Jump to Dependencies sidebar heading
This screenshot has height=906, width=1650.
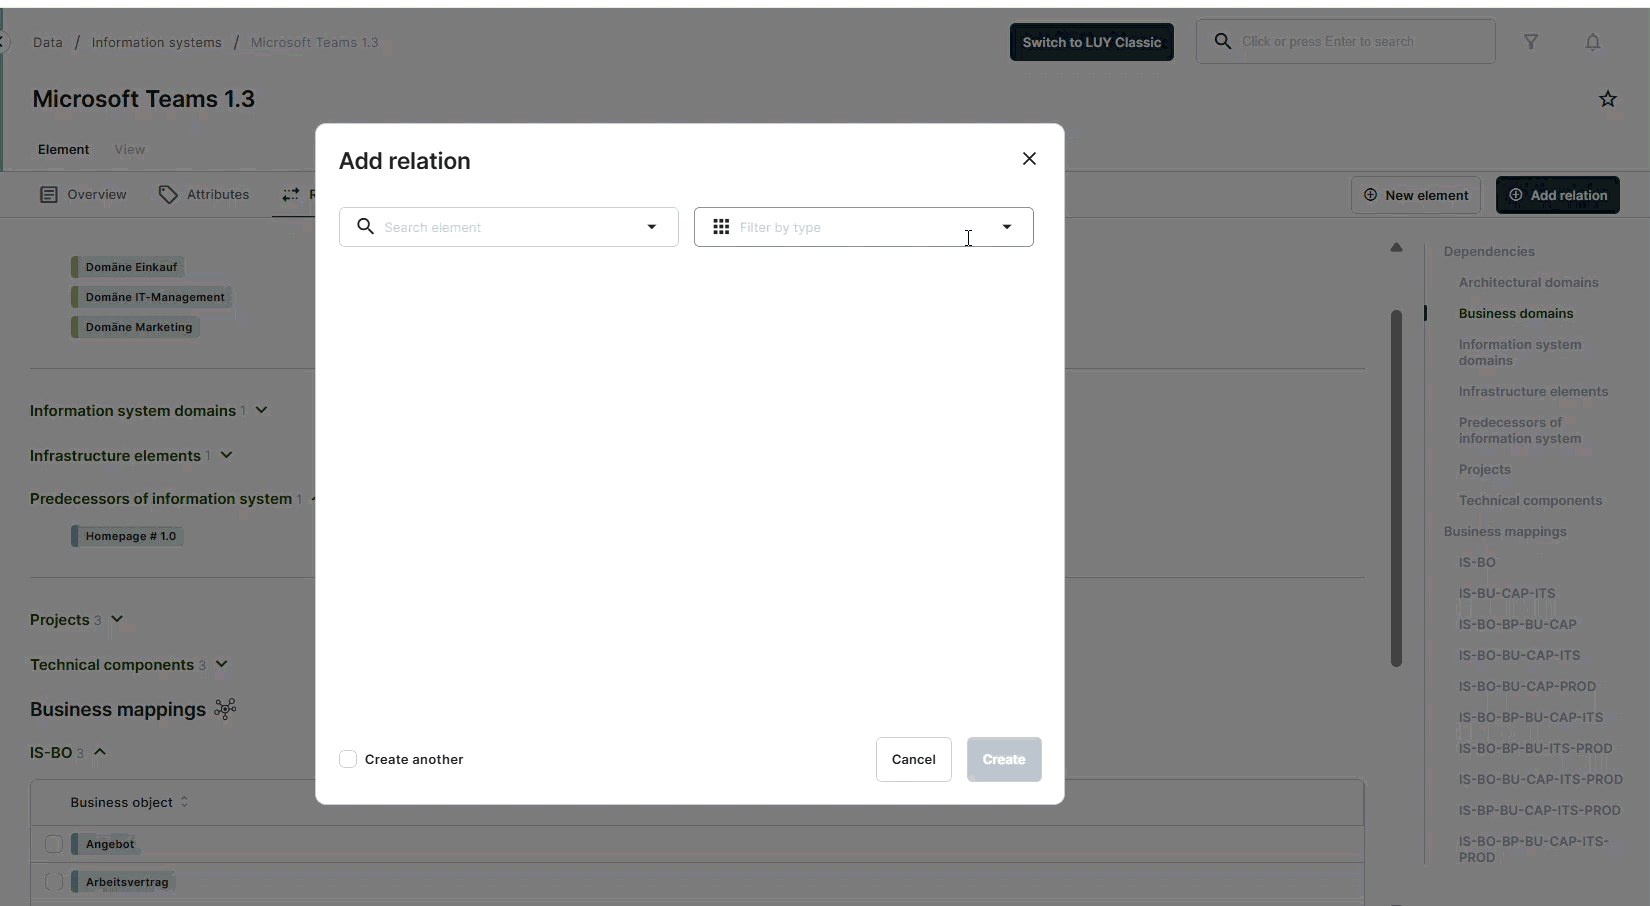click(1489, 251)
